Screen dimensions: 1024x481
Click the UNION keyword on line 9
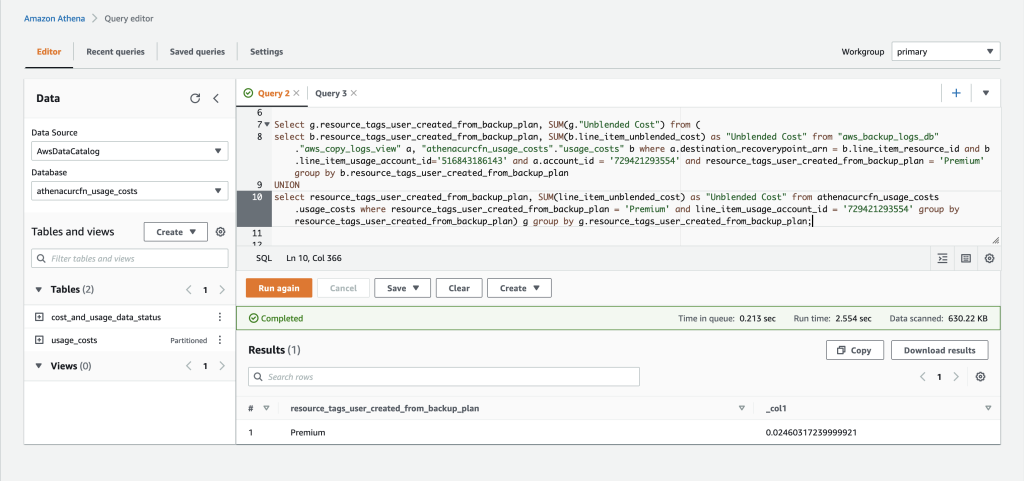coord(287,184)
